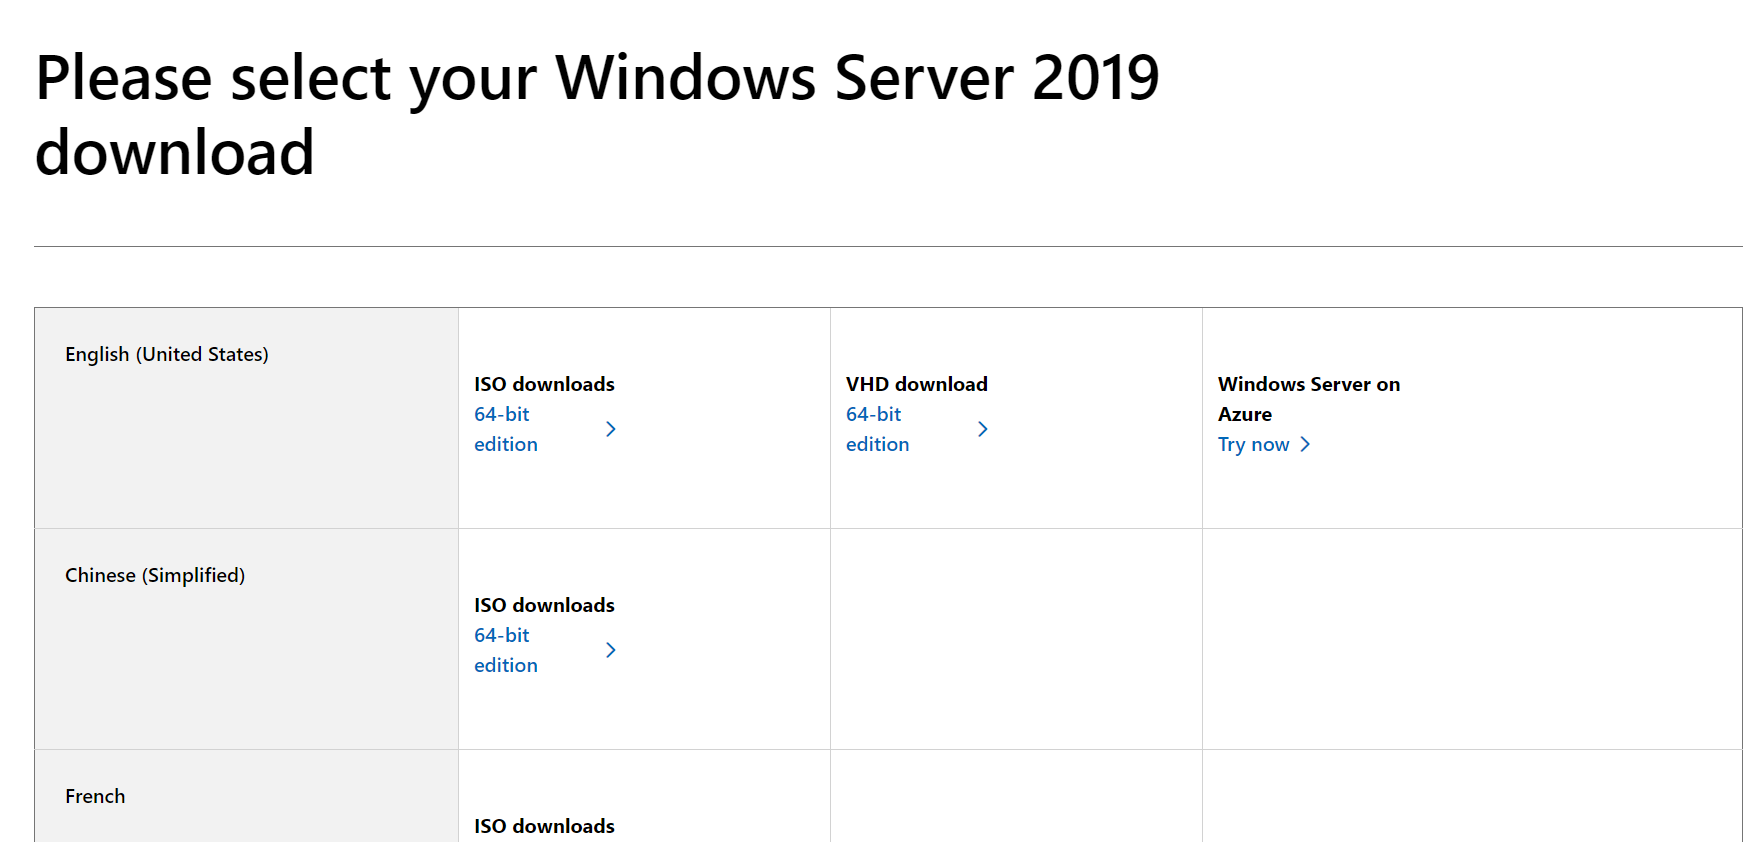Viewport: 1761px width, 842px height.
Task: Click chevron beside English ISO 64-bit edition
Action: point(611,429)
